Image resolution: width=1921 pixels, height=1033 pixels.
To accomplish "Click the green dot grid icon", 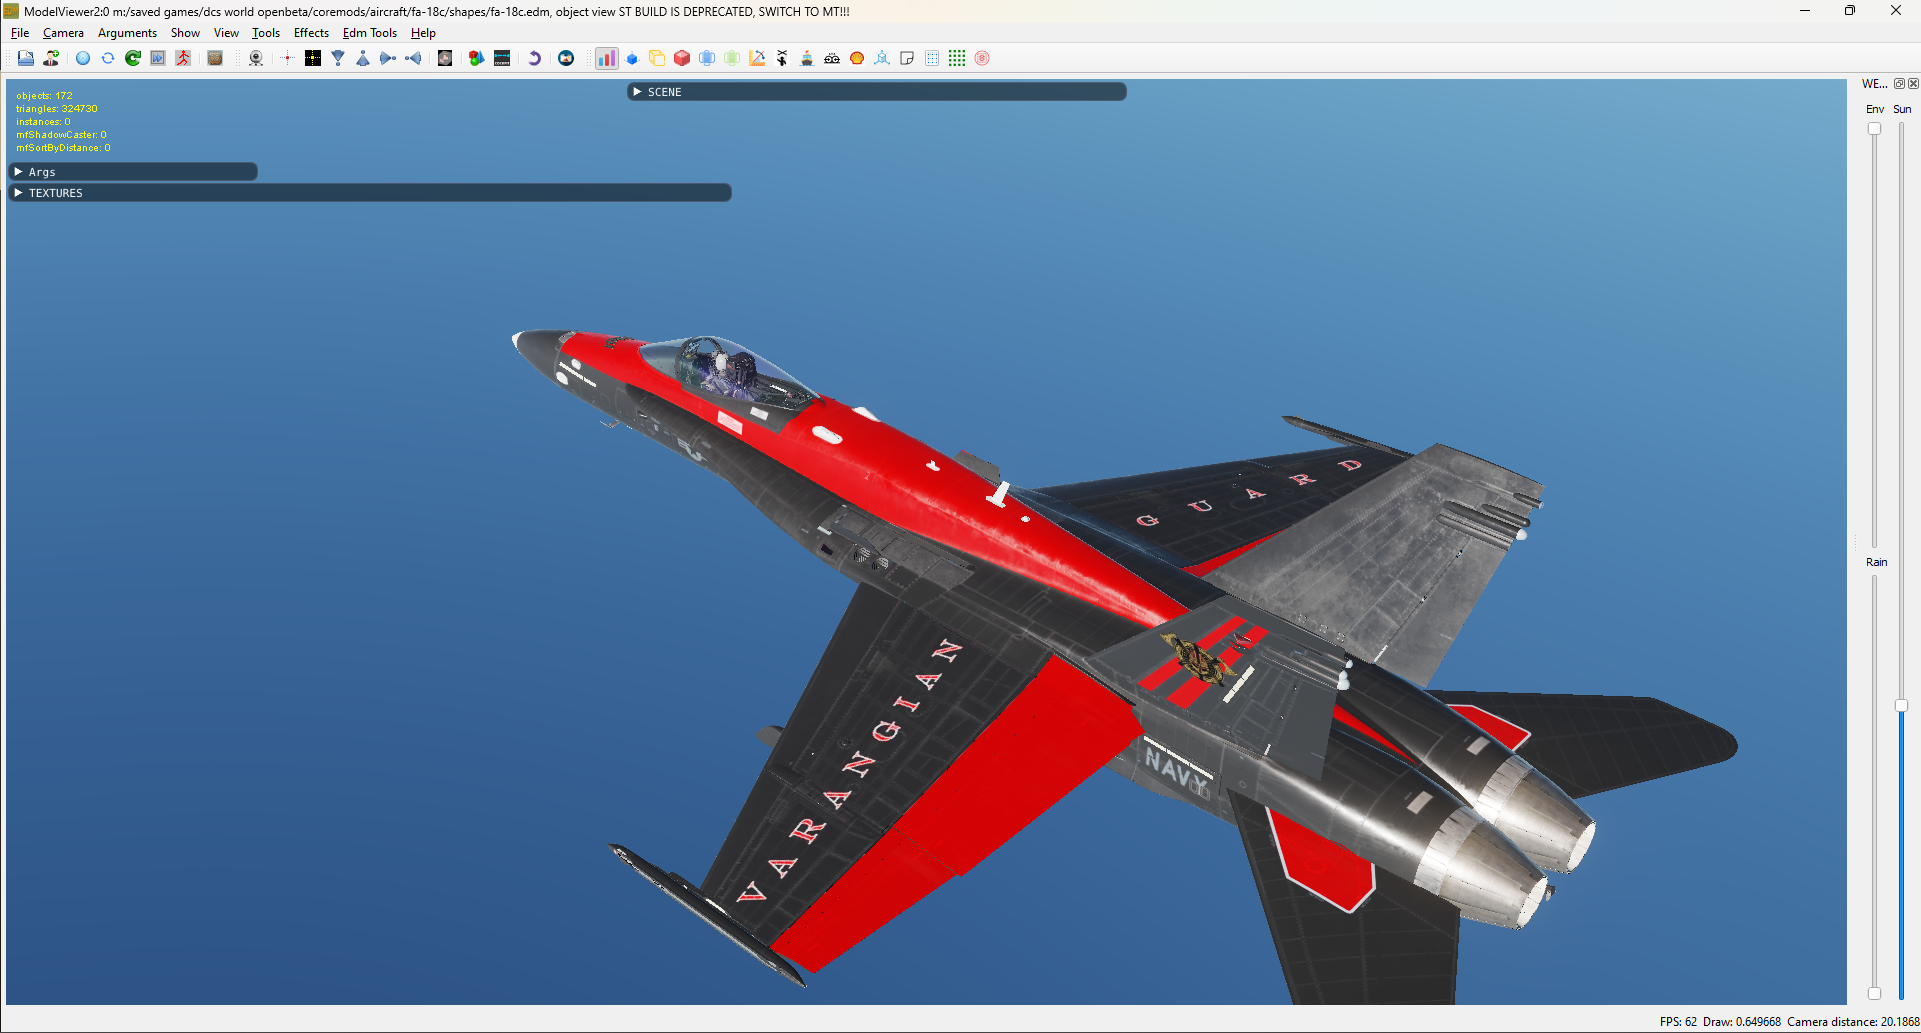I will pos(957,58).
